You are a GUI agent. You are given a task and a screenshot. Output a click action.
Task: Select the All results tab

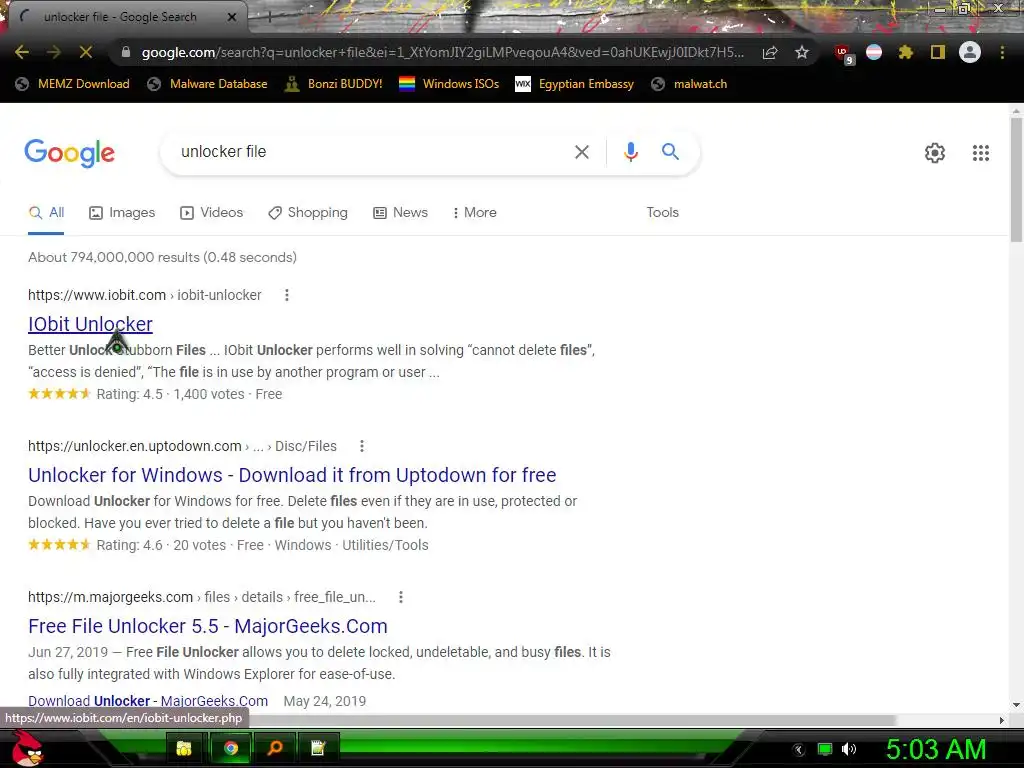46,213
